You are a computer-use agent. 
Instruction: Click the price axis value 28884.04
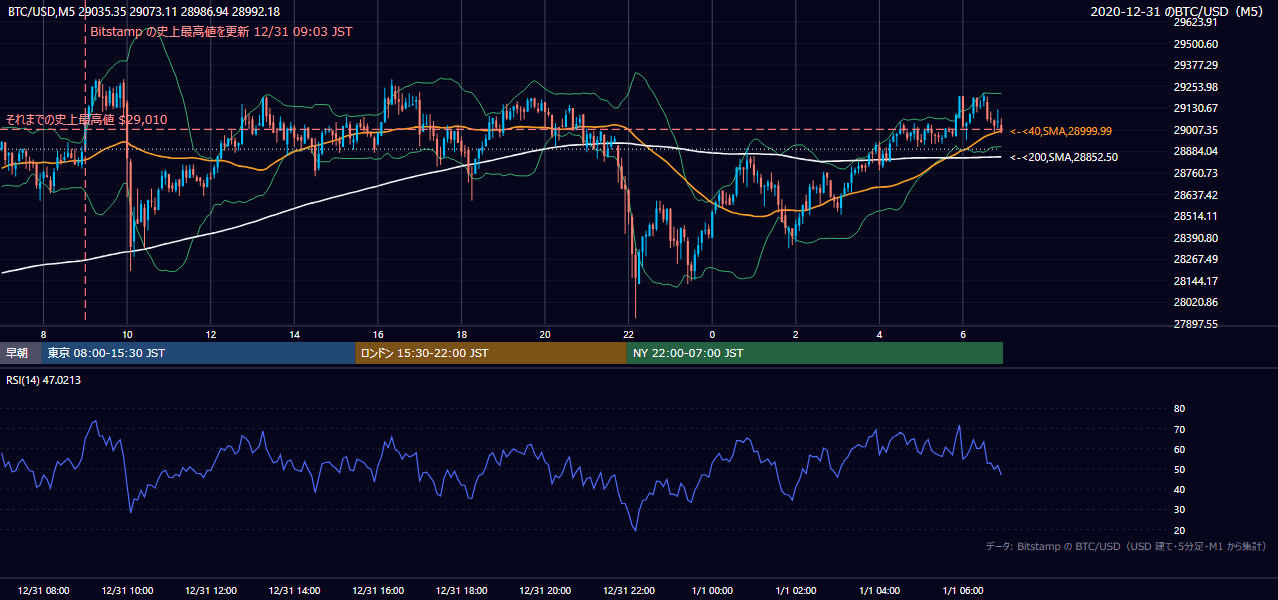tap(1196, 151)
